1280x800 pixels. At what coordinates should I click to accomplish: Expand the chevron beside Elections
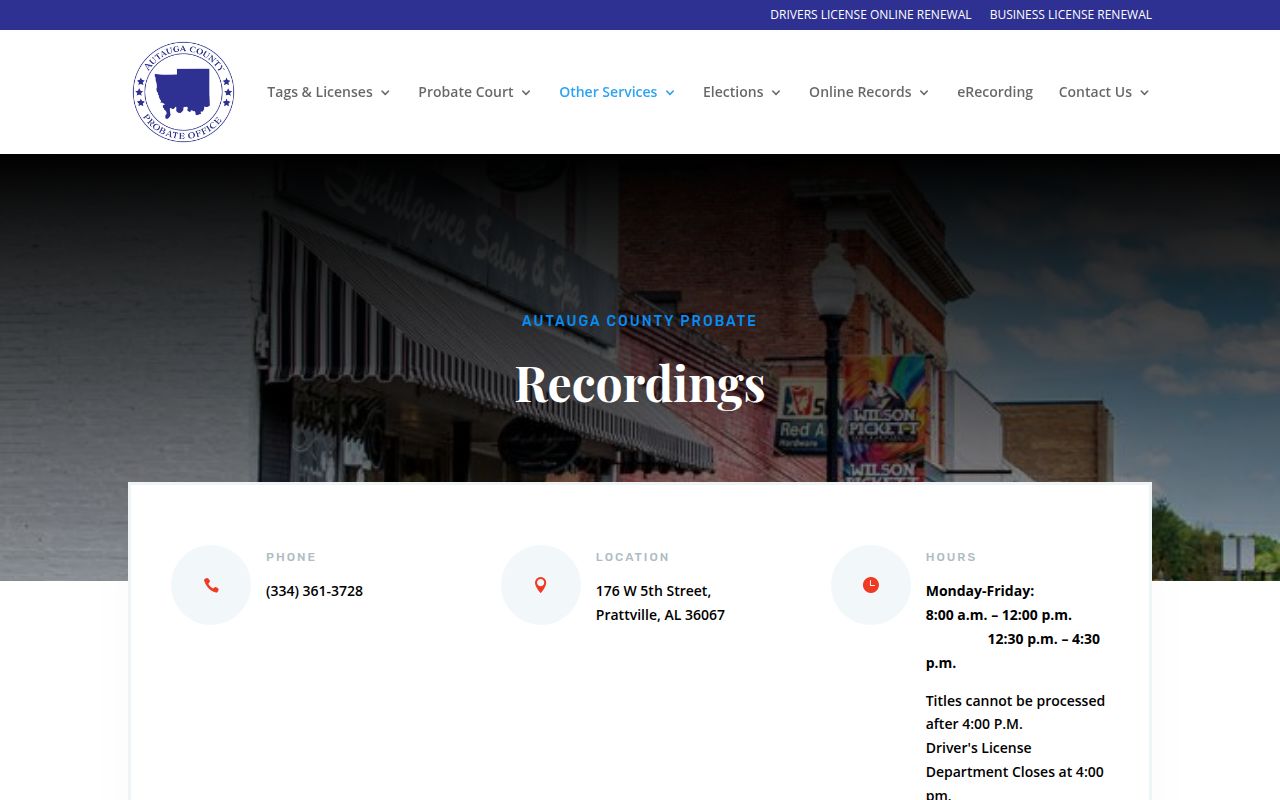tap(776, 93)
